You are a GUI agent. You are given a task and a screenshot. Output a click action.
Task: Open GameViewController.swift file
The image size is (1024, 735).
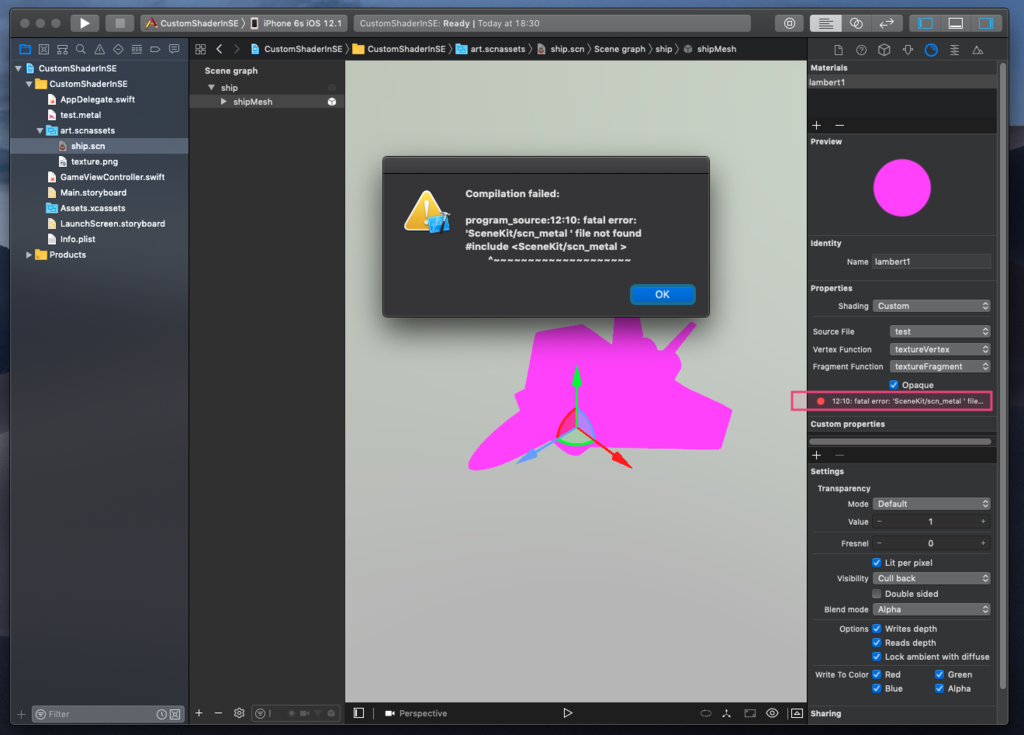point(112,177)
